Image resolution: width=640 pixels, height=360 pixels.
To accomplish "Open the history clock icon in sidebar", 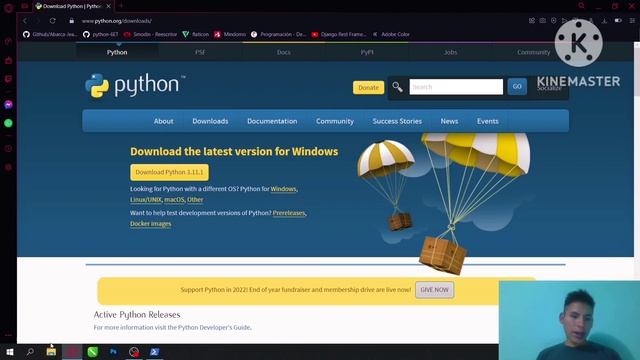I will 8,149.
